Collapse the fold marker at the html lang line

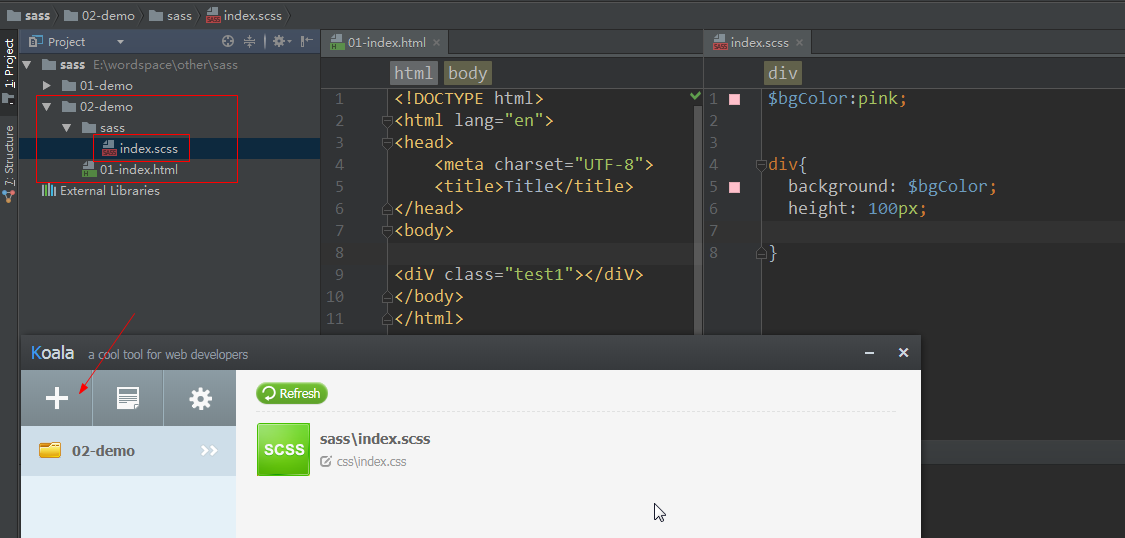[x=387, y=121]
